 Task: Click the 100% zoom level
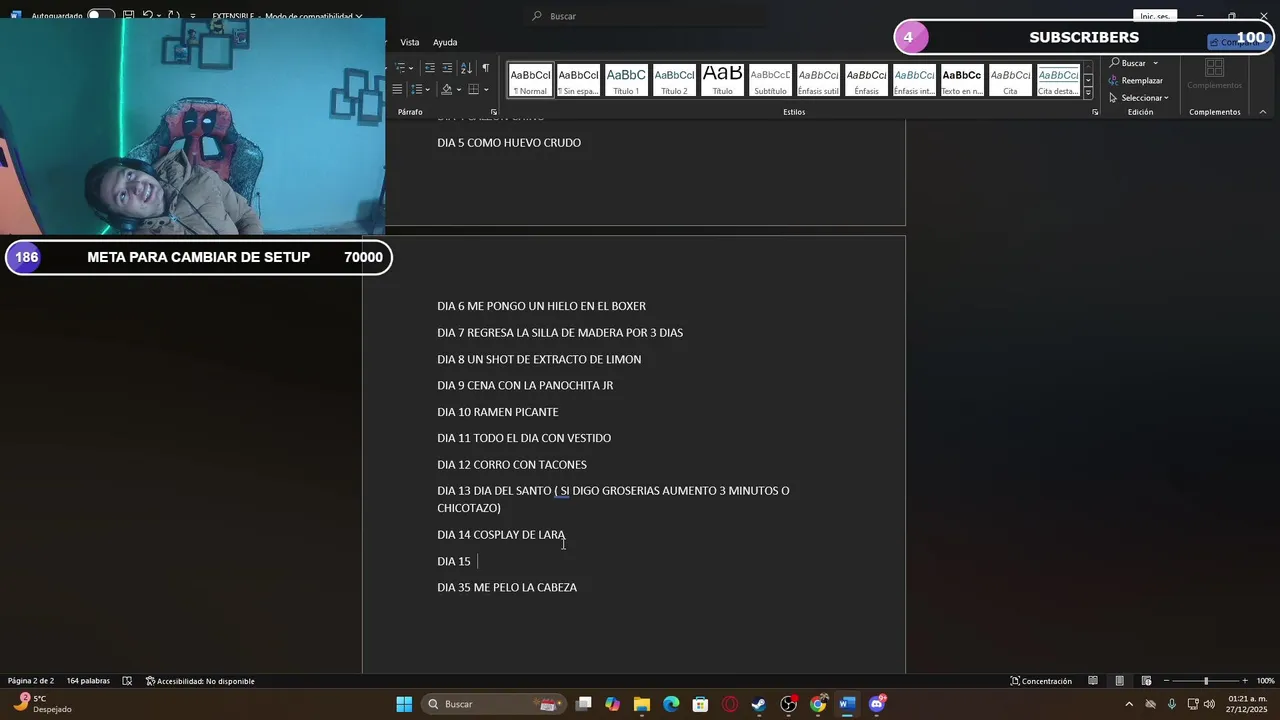click(1265, 681)
